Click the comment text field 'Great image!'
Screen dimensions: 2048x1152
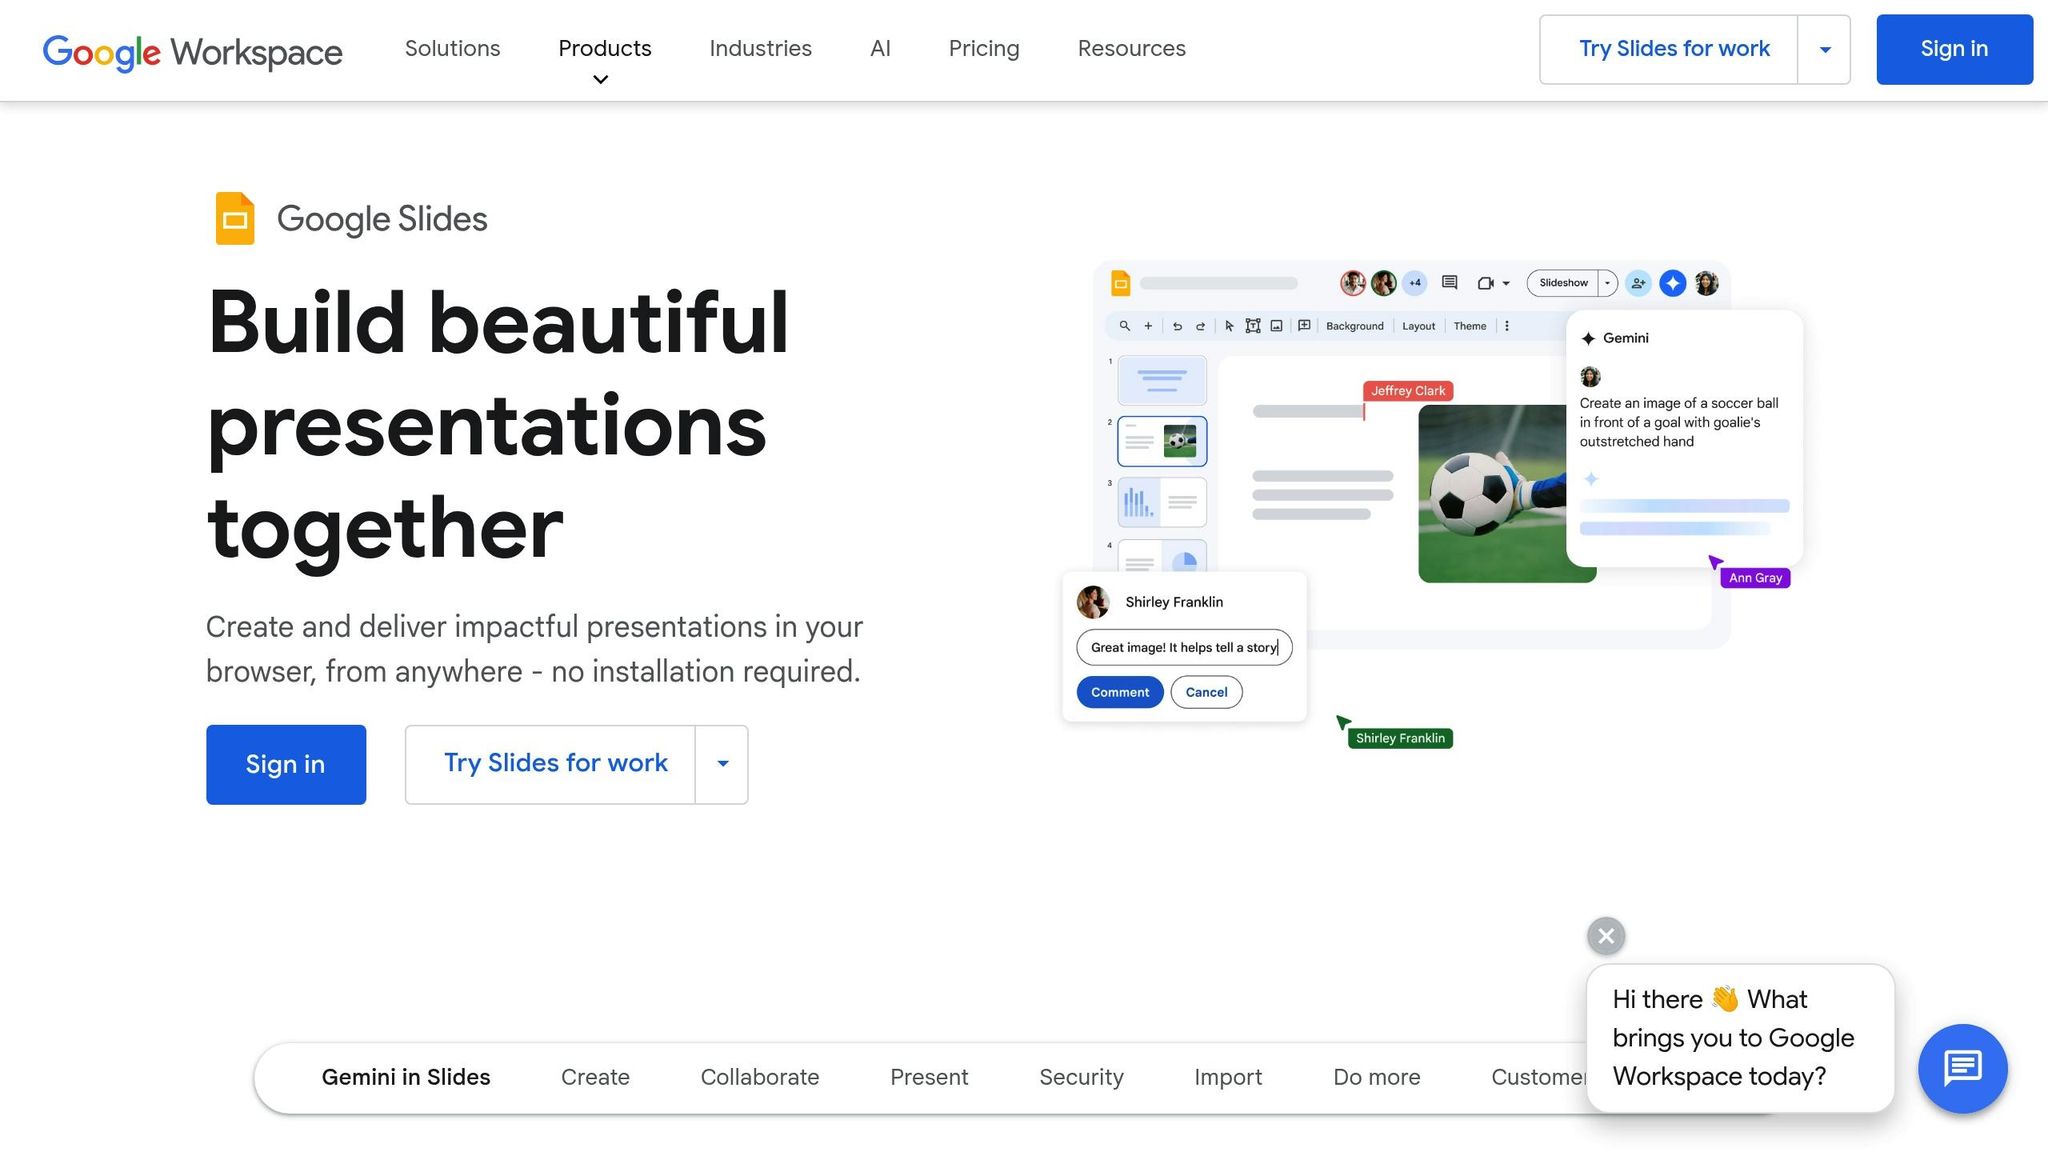1184,647
